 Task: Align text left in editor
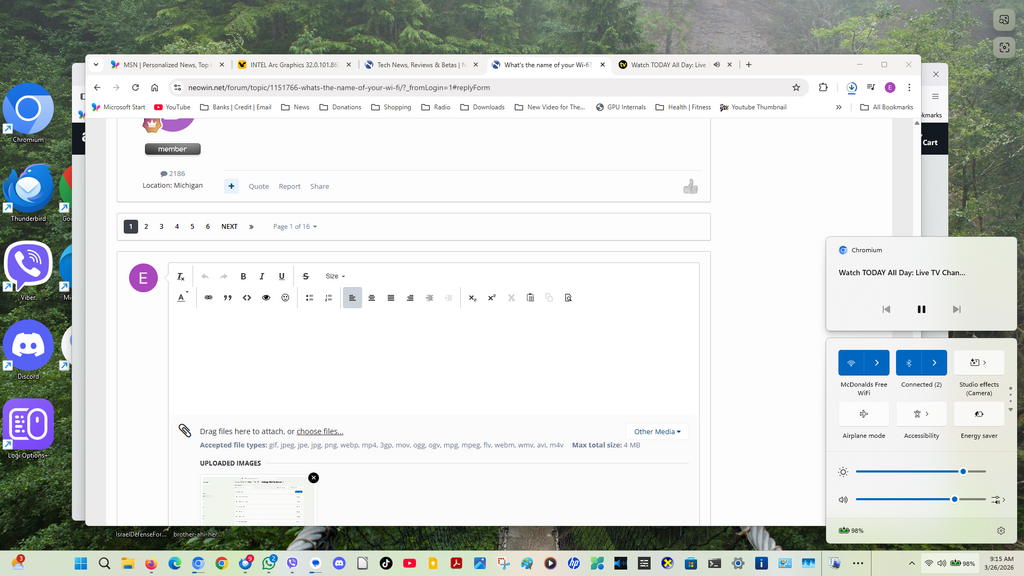(x=352, y=298)
